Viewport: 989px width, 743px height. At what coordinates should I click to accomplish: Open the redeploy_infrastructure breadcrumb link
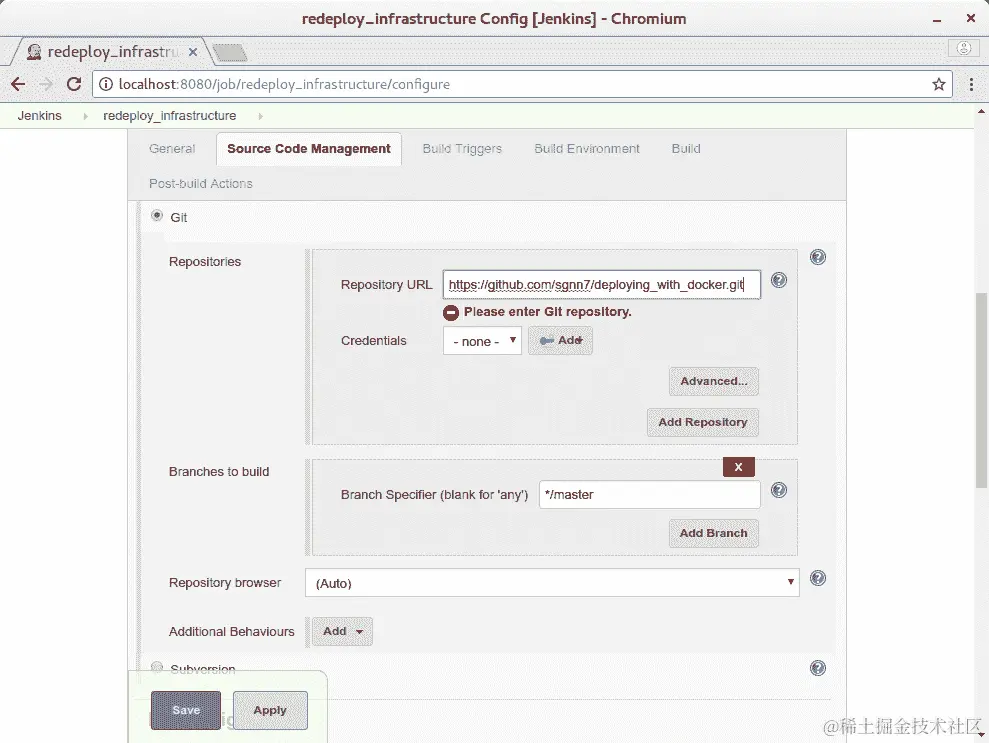(170, 116)
